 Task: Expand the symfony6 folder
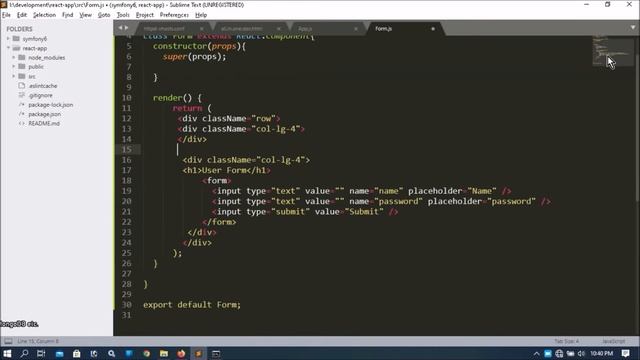(x=8, y=39)
